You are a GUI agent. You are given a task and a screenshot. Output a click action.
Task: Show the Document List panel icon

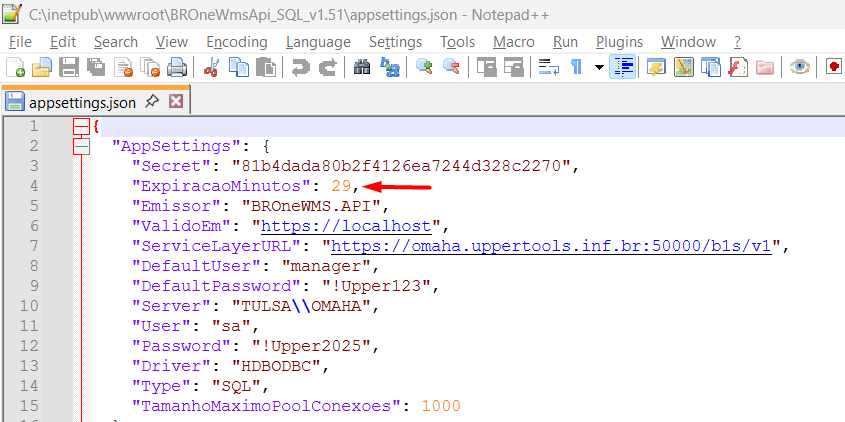[711, 67]
